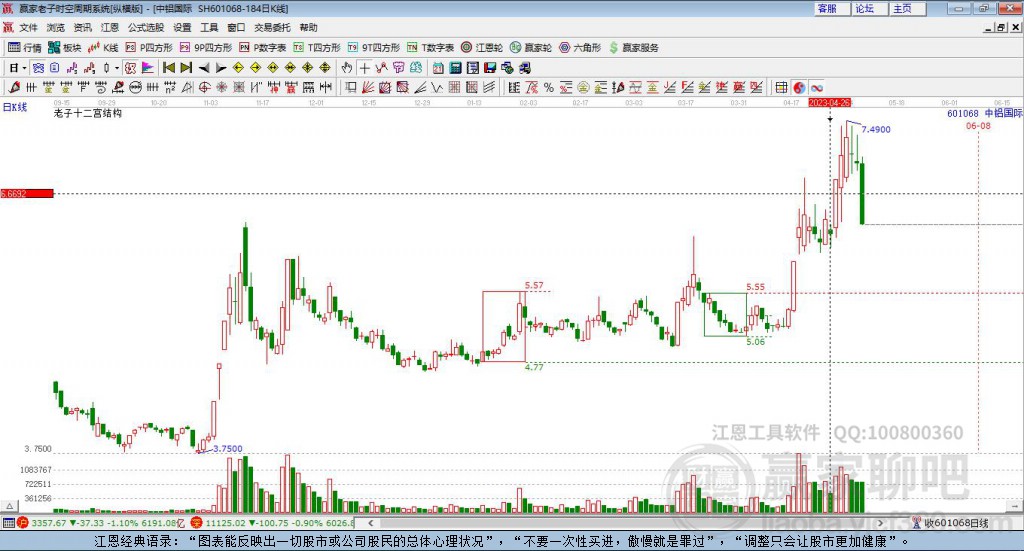The height and width of the screenshot is (551, 1024).
Task: Open the 设置 menu
Action: tap(182, 27)
